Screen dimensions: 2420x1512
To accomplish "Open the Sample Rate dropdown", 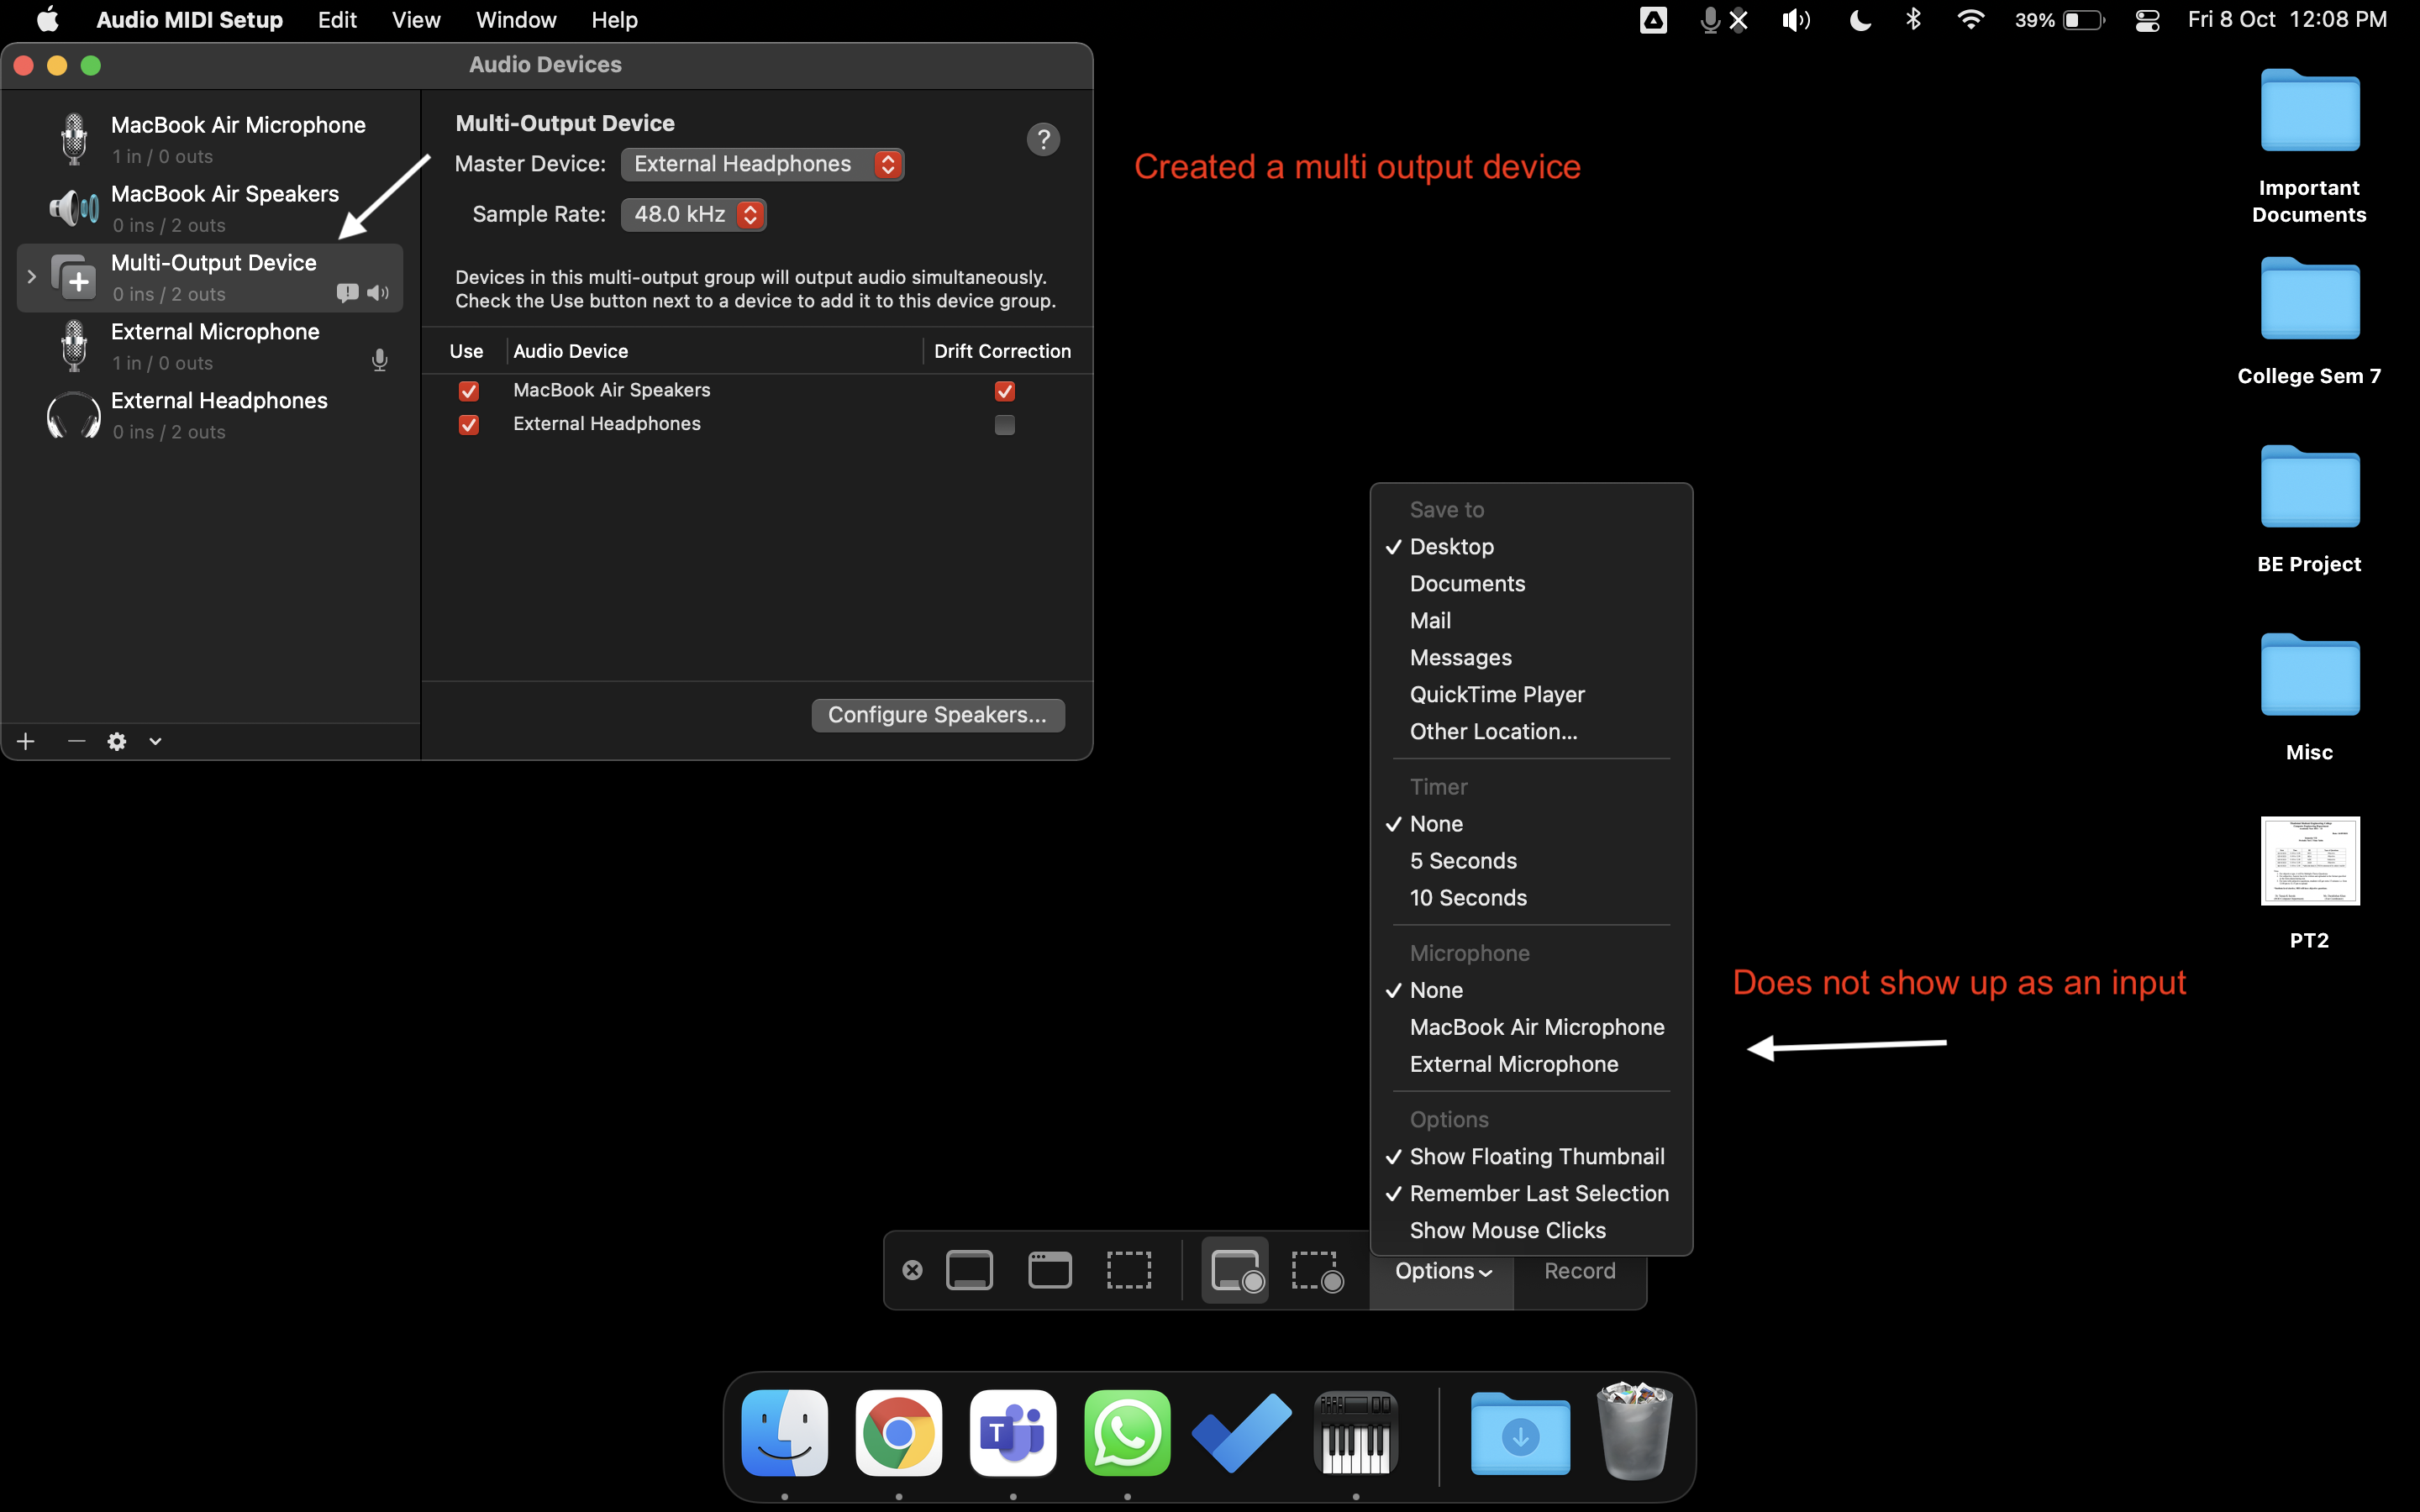I will pos(693,214).
